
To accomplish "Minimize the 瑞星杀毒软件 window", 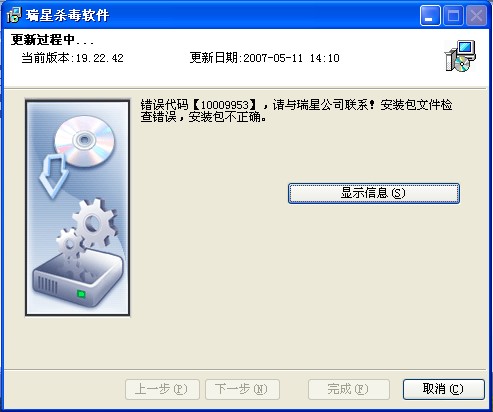I will click(430, 15).
